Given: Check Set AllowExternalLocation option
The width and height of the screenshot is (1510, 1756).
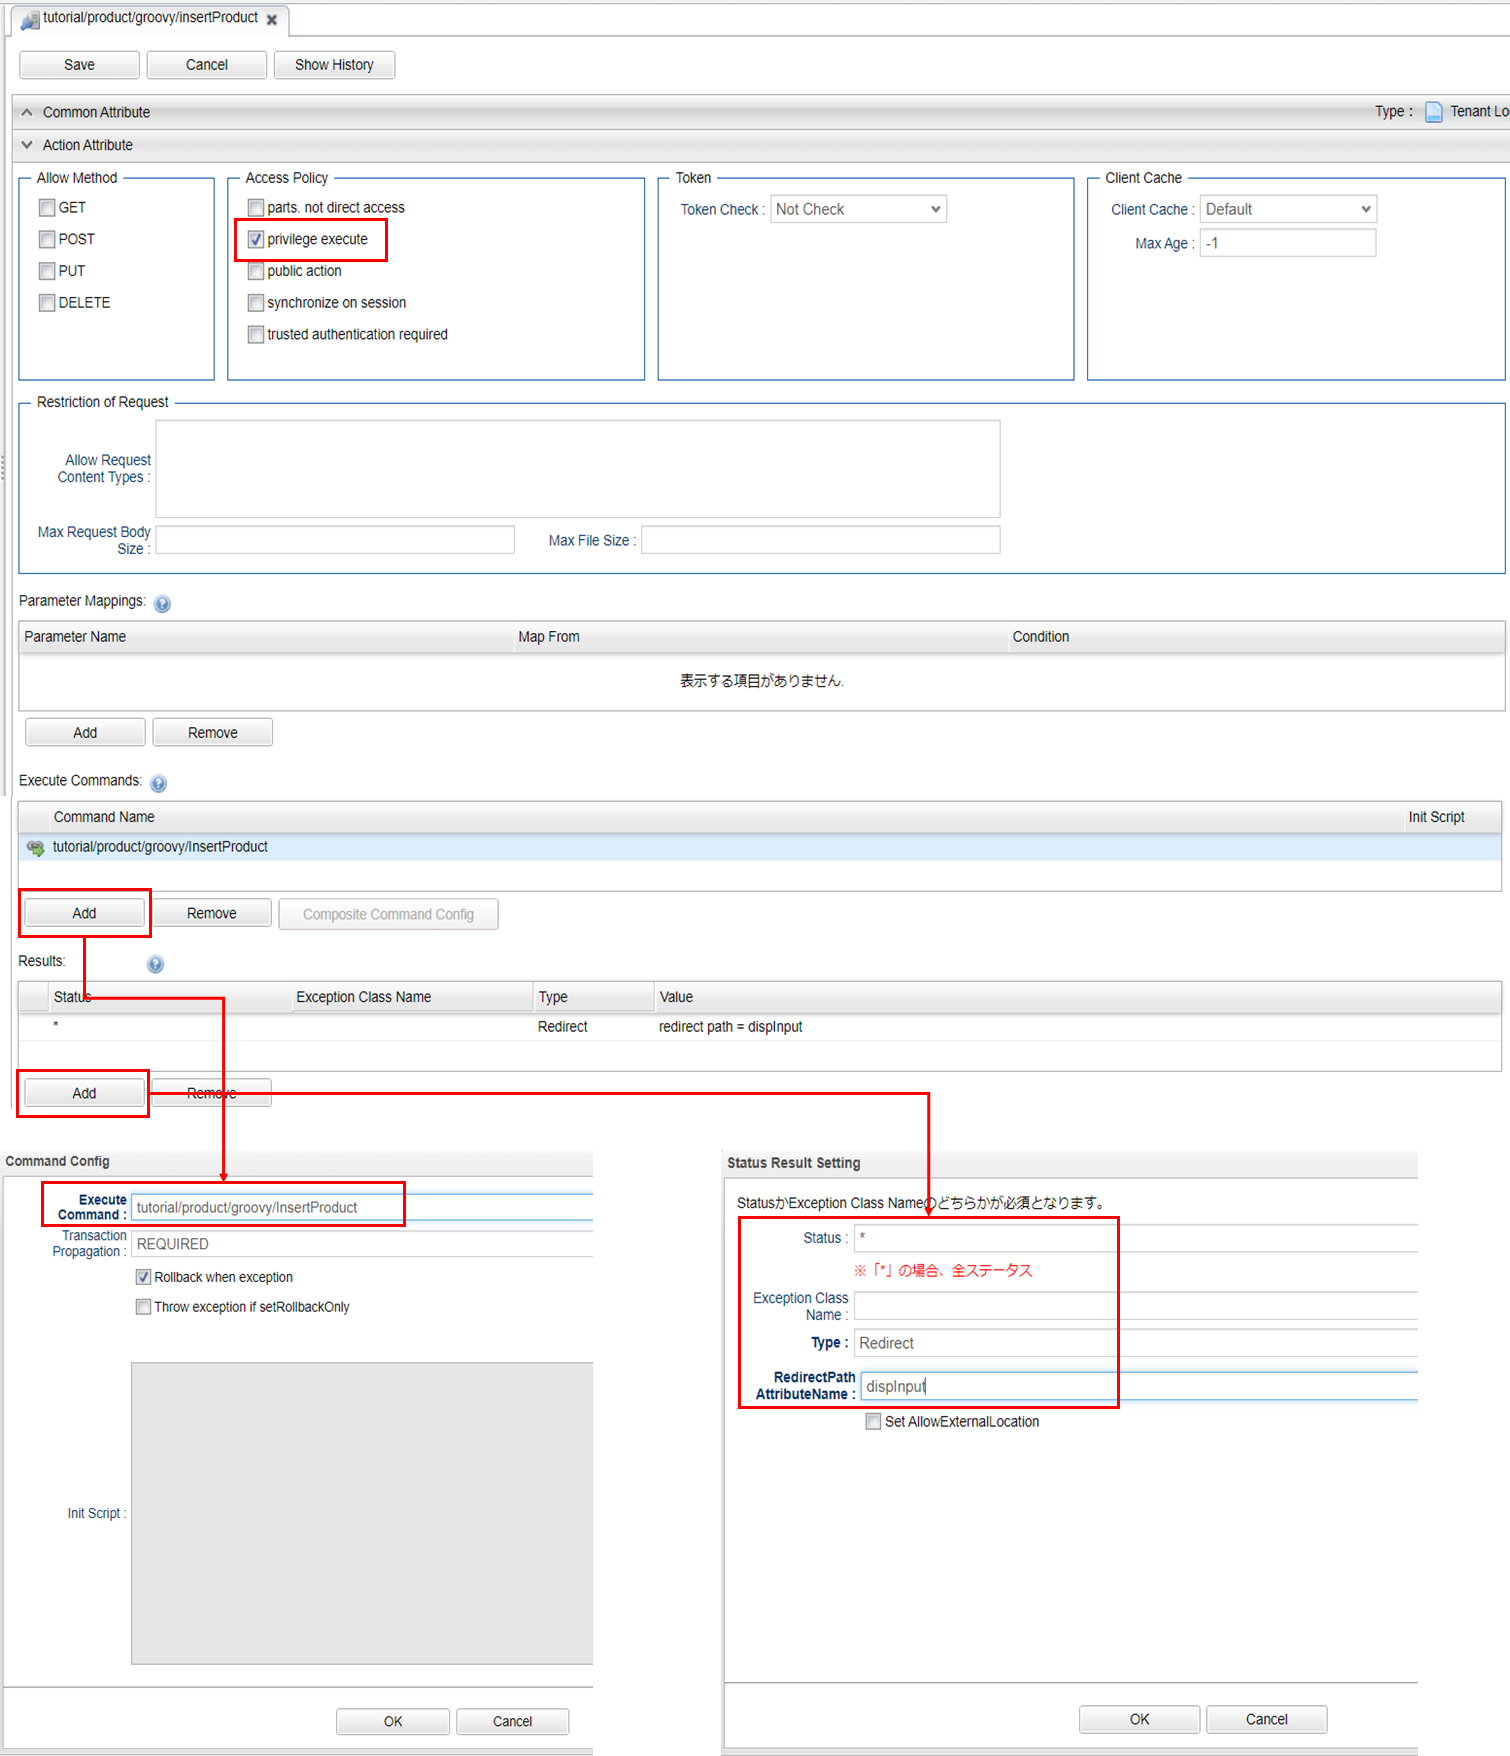Looking at the screenshot, I should (873, 1421).
